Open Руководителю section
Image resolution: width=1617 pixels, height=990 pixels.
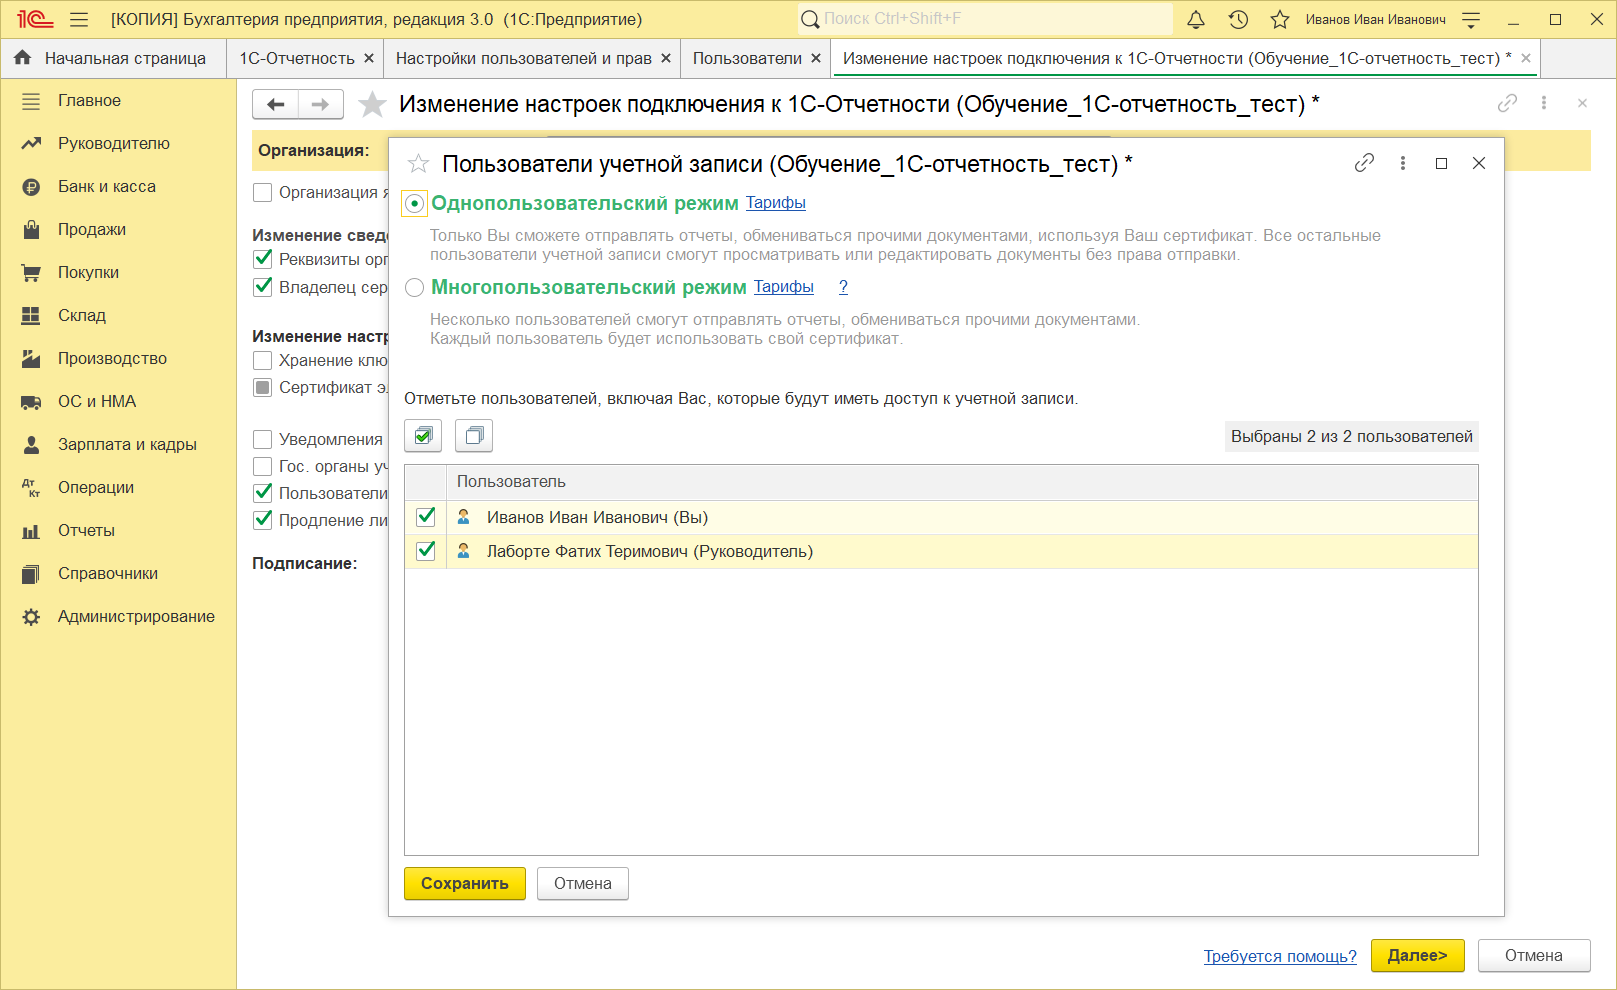tap(118, 144)
